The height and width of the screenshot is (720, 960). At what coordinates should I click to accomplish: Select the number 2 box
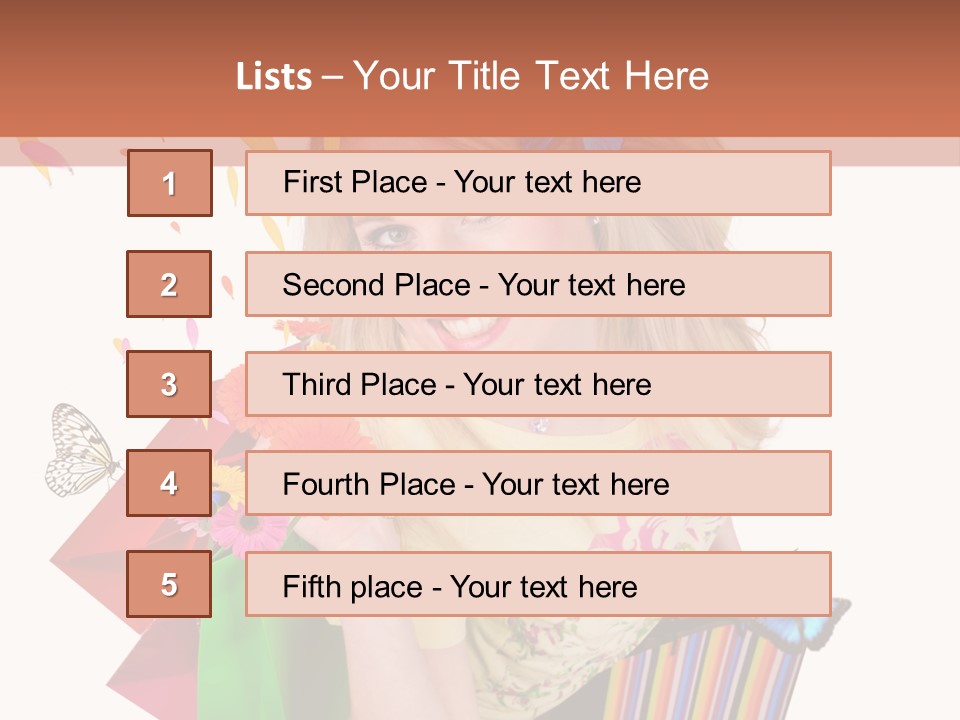click(x=169, y=284)
